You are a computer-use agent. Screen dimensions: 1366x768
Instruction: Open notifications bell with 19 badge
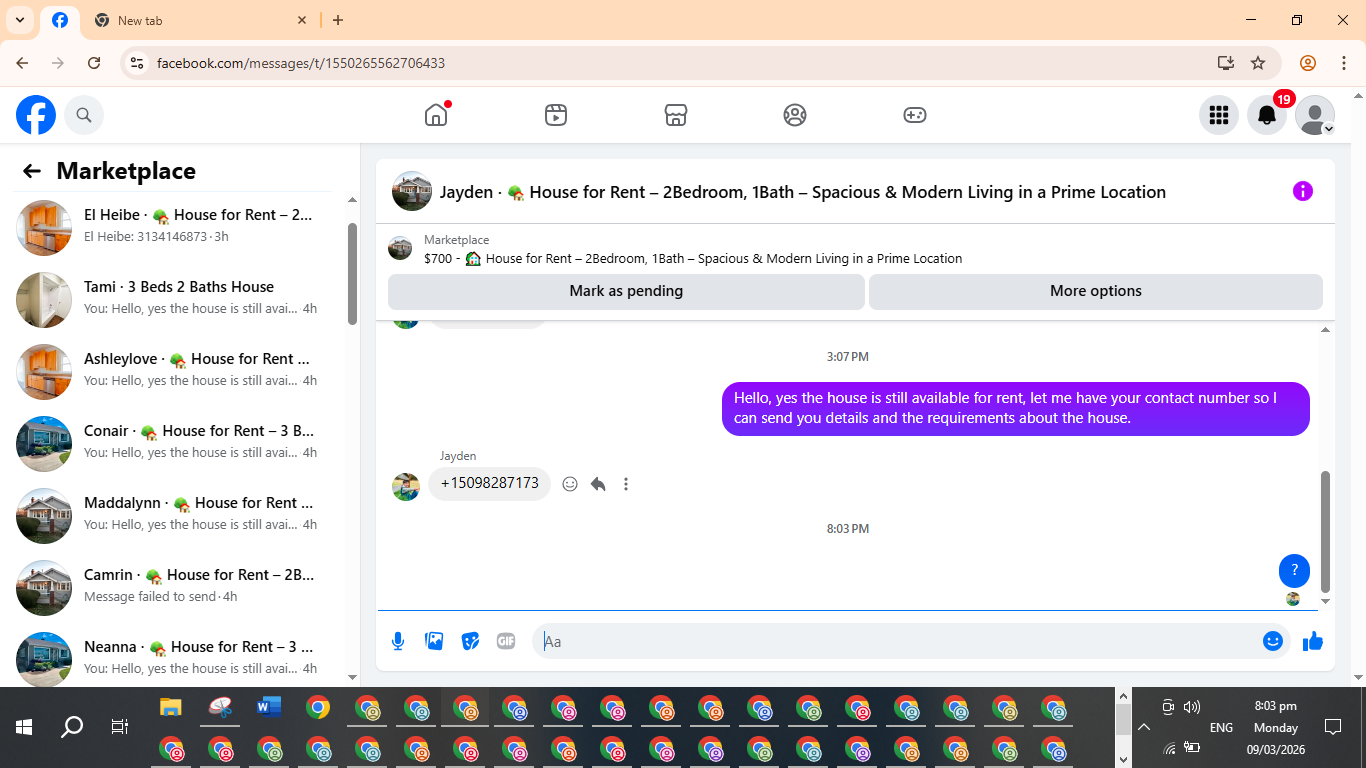coord(1267,115)
